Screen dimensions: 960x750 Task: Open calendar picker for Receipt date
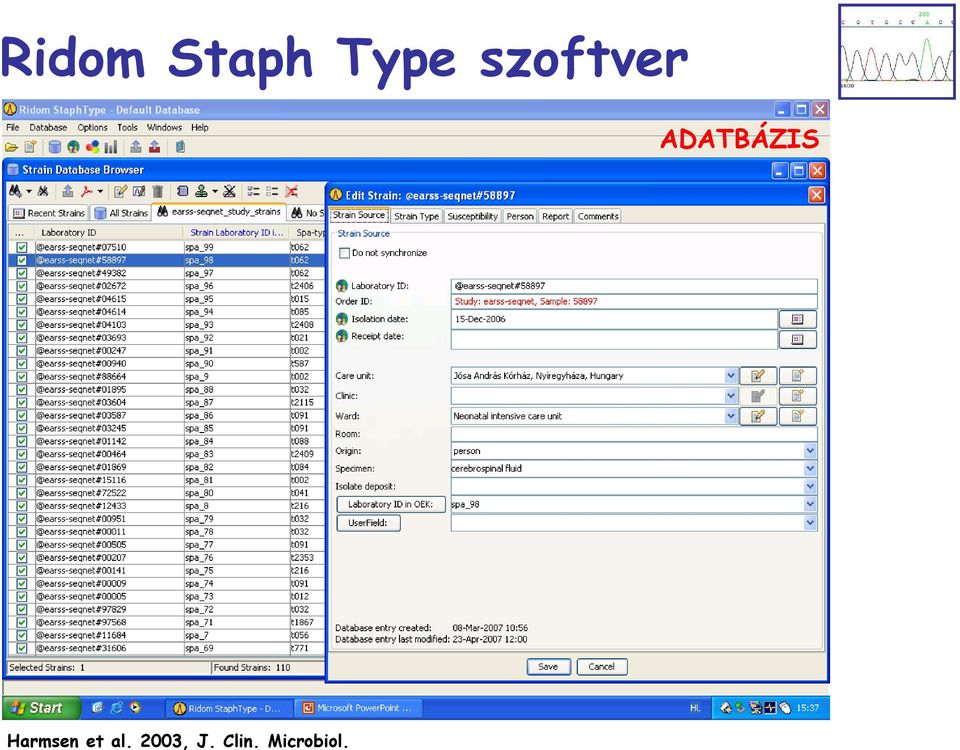tap(797, 339)
